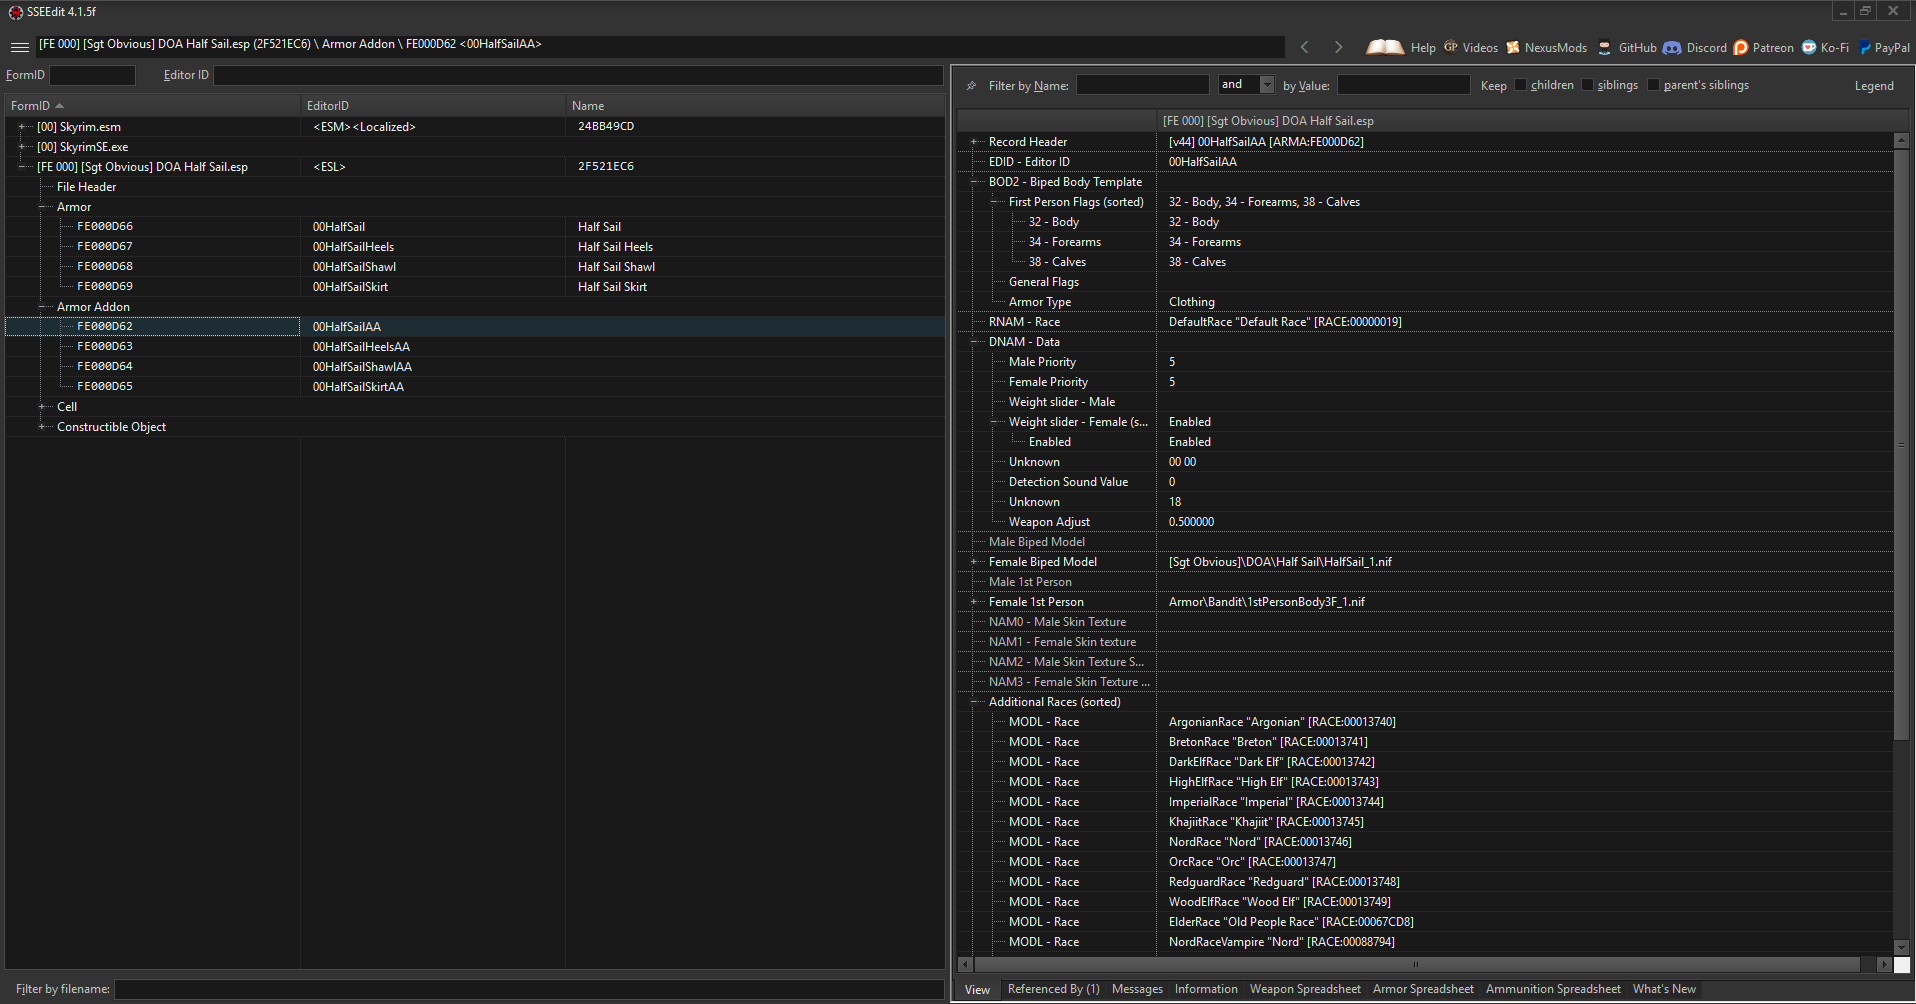This screenshot has height=1004, width=1916.
Task: Navigate forward with the right arrow
Action: (x=1338, y=47)
